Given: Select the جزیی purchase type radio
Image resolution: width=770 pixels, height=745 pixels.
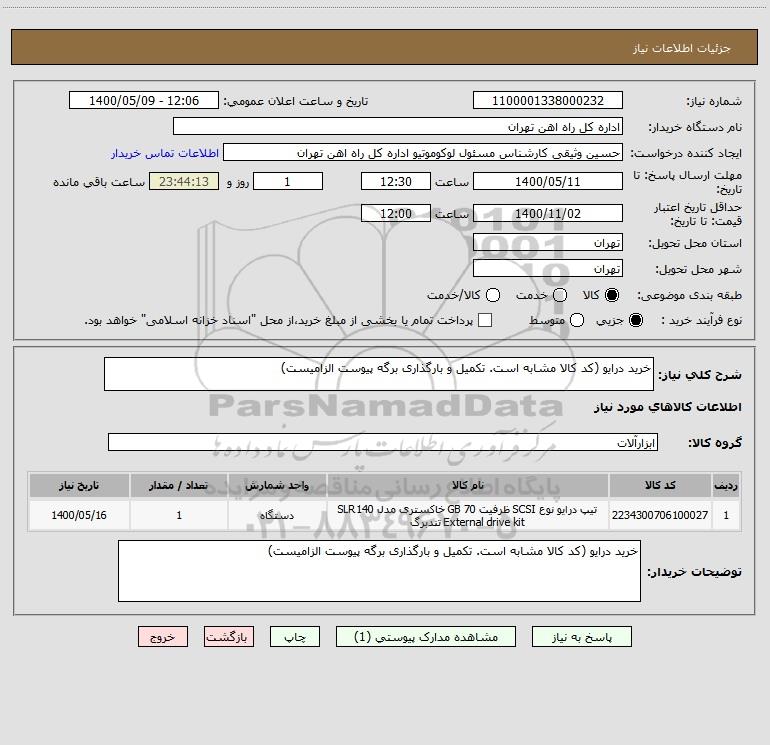Looking at the screenshot, I should pos(635,320).
